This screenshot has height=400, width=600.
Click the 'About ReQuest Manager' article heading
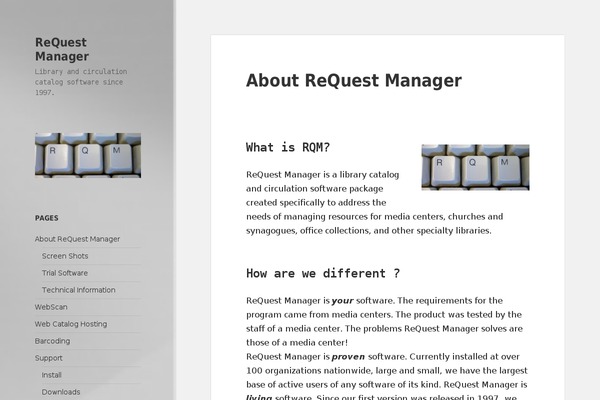click(x=354, y=80)
